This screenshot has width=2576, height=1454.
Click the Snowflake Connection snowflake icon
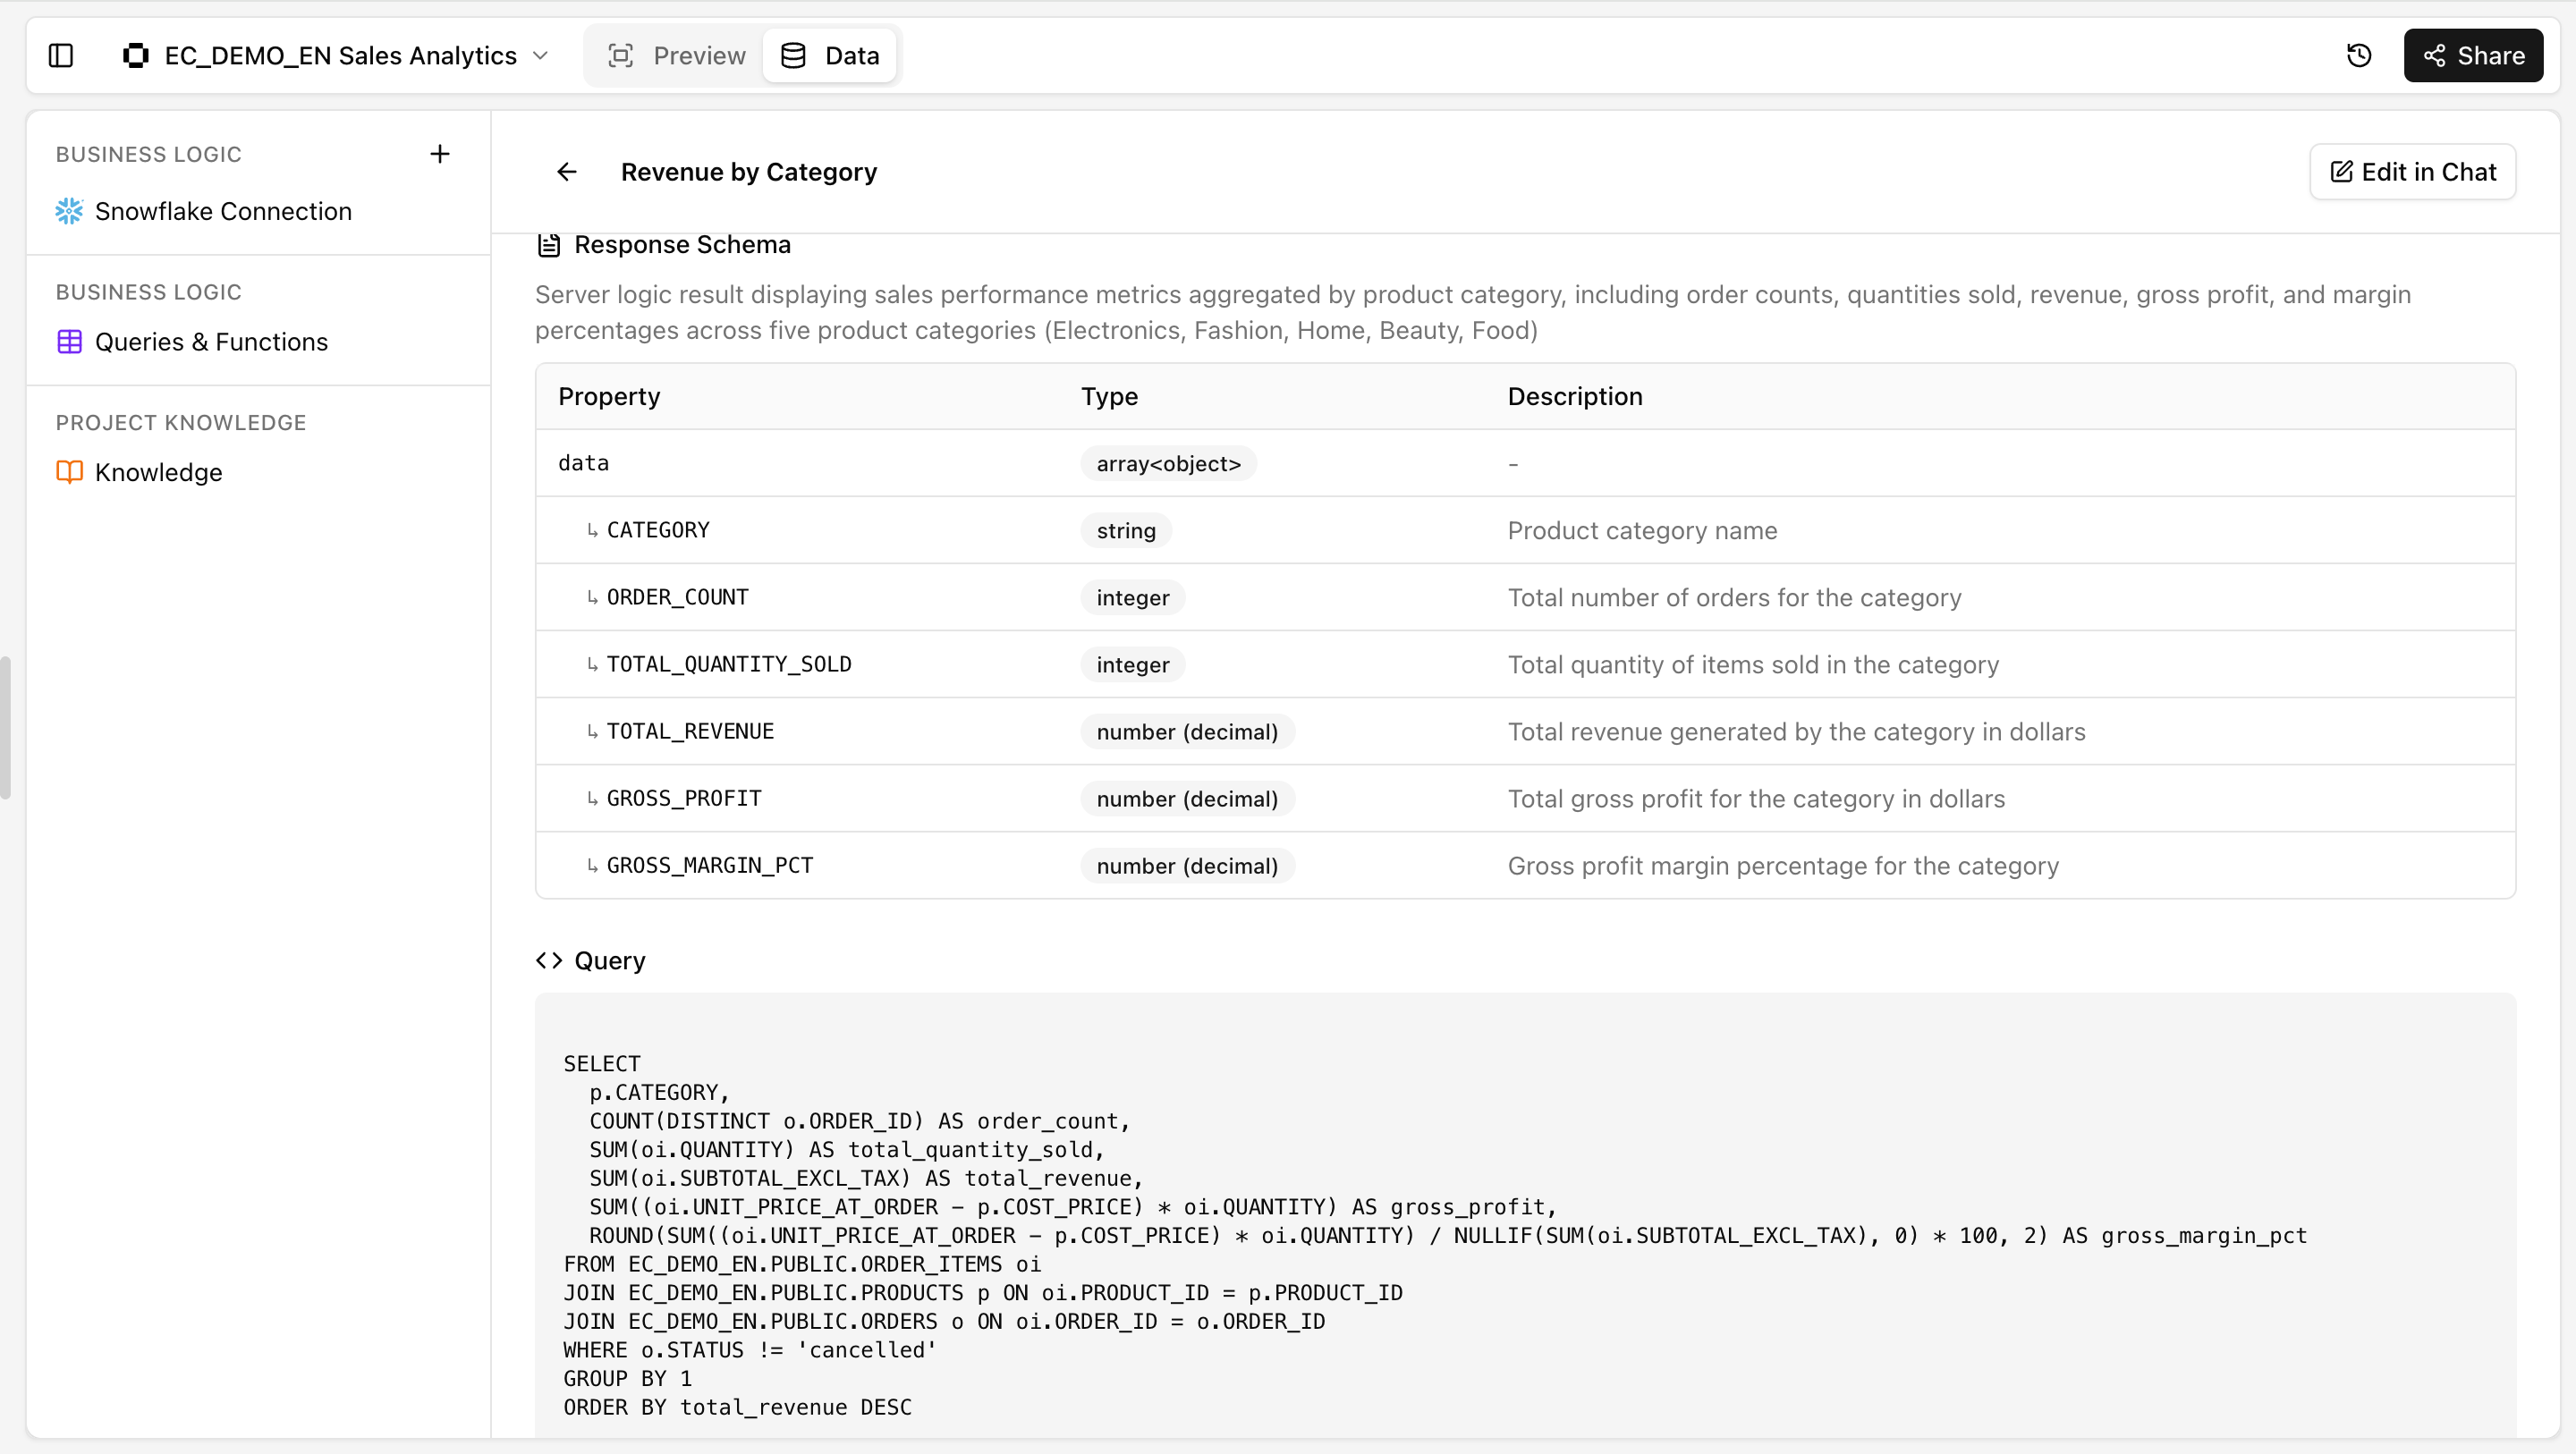point(69,211)
